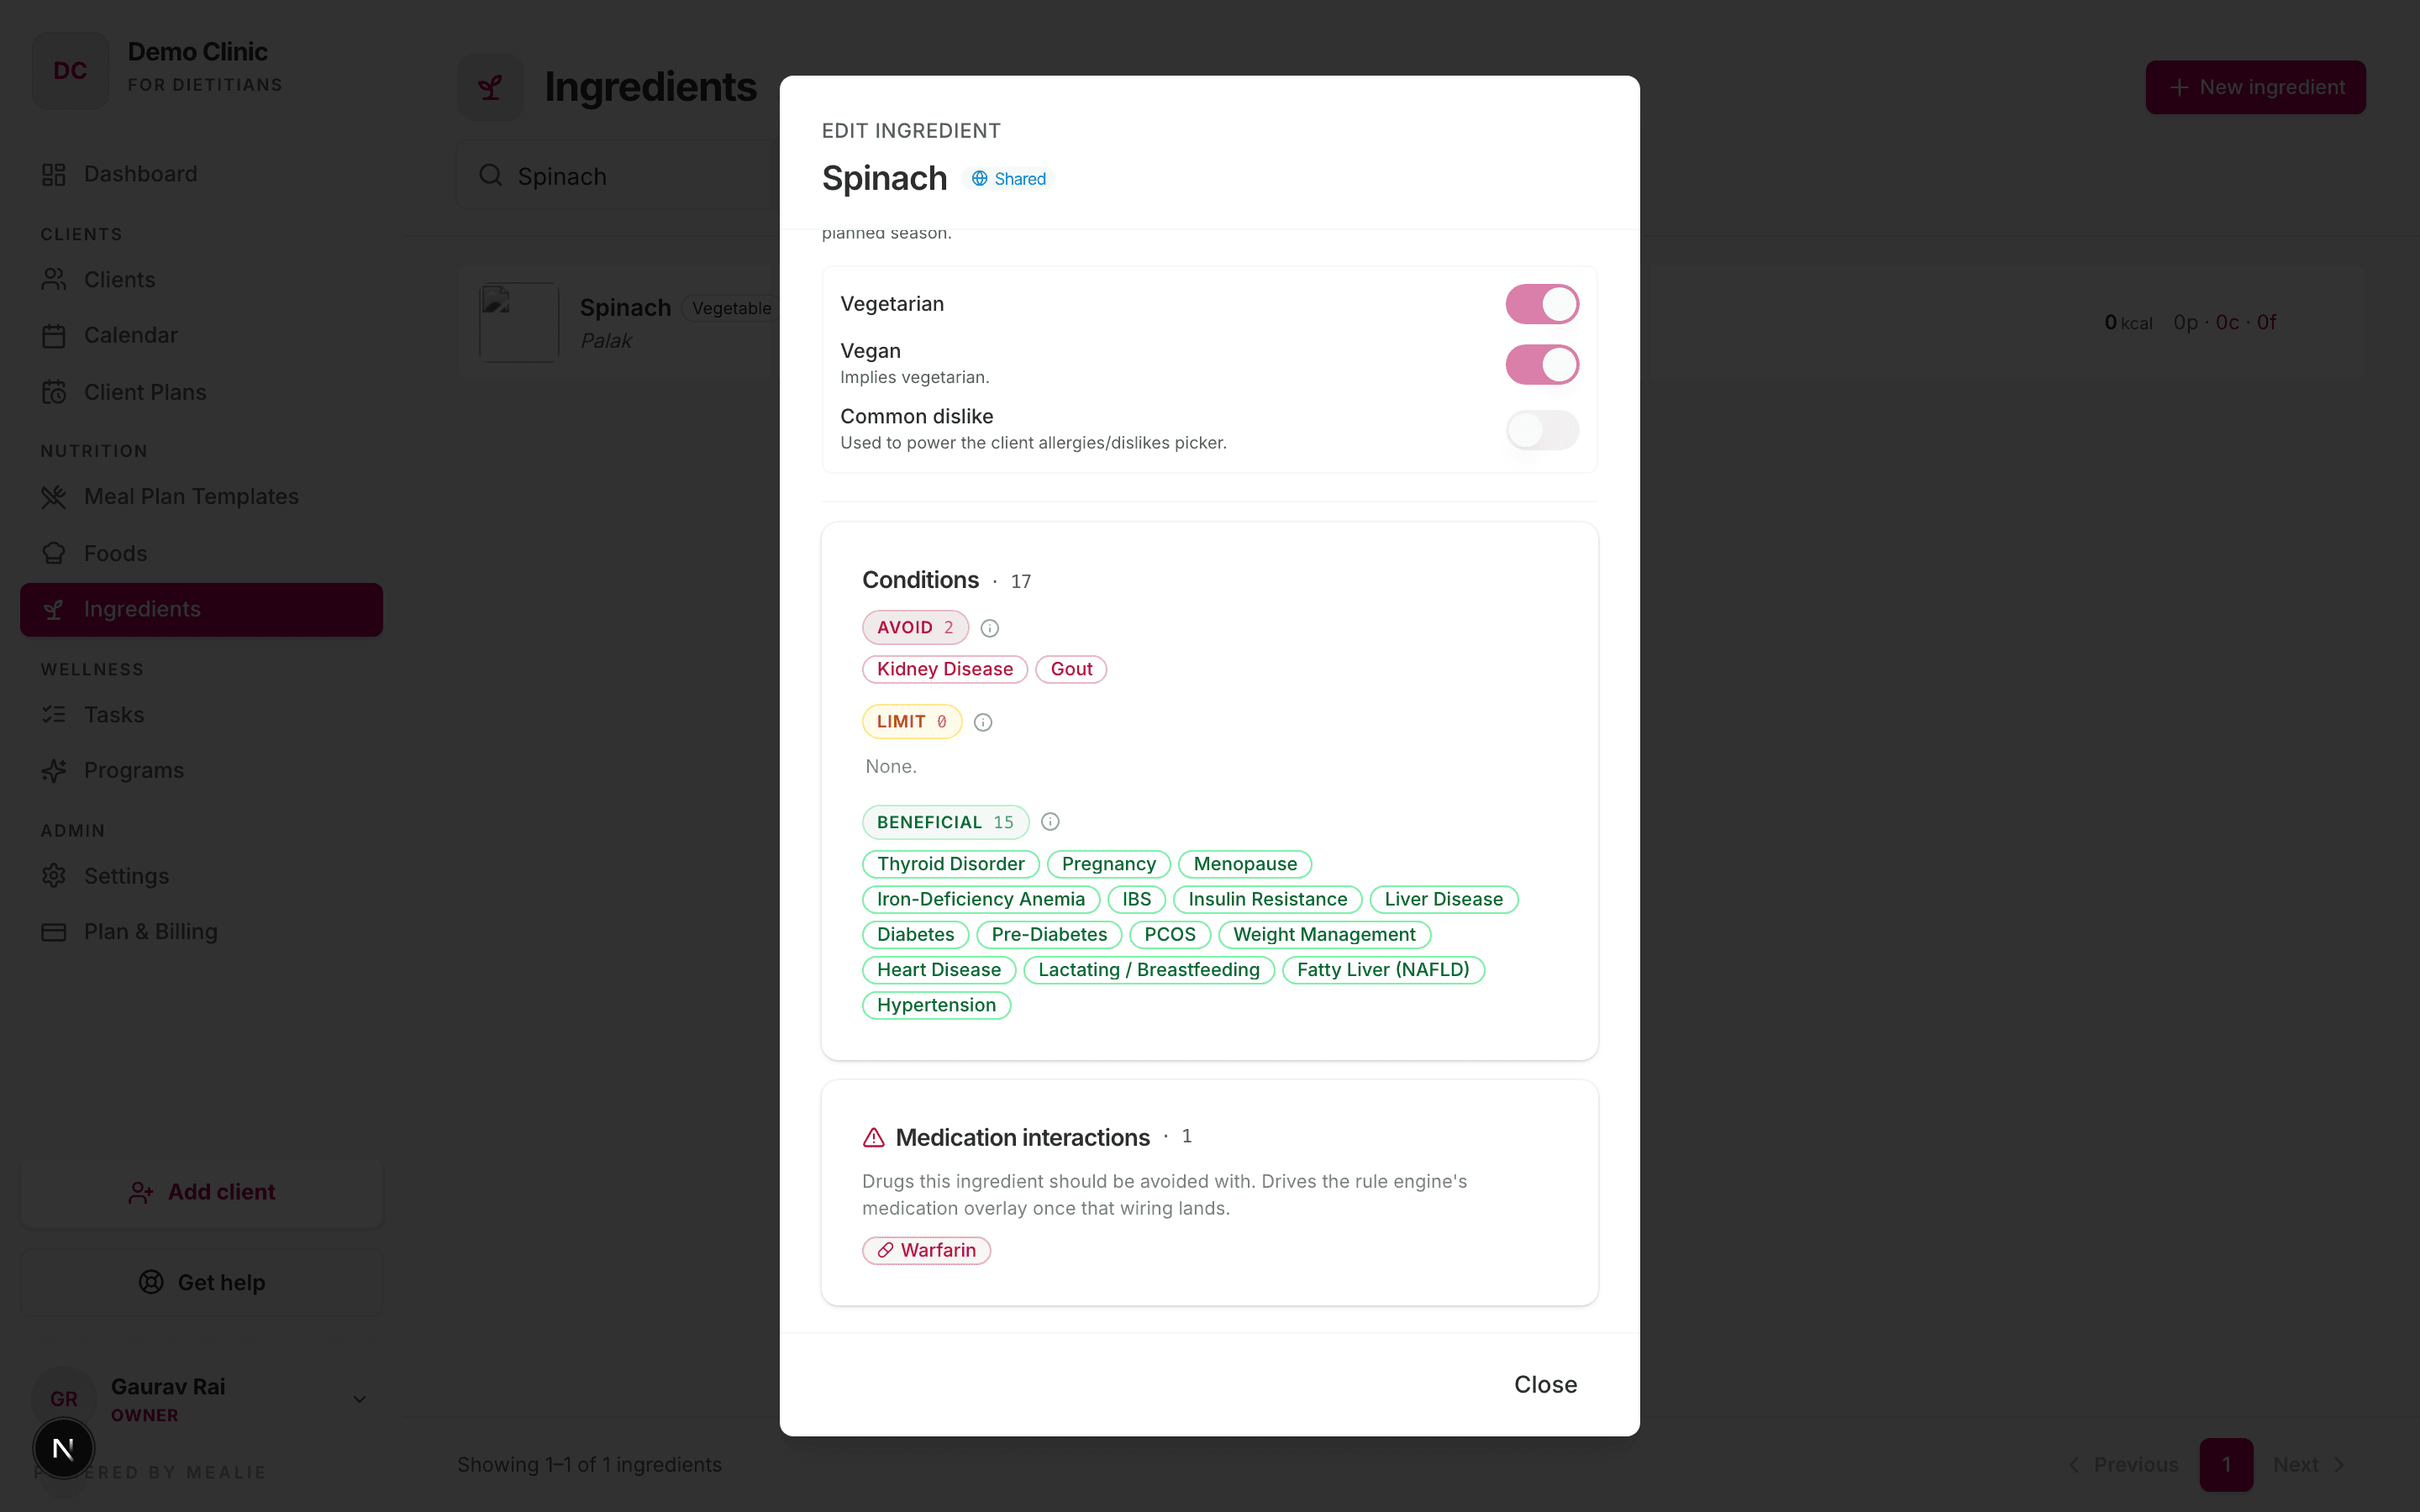2420x1512 pixels.
Task: Open Dashboard in the sidebar
Action: click(x=201, y=174)
